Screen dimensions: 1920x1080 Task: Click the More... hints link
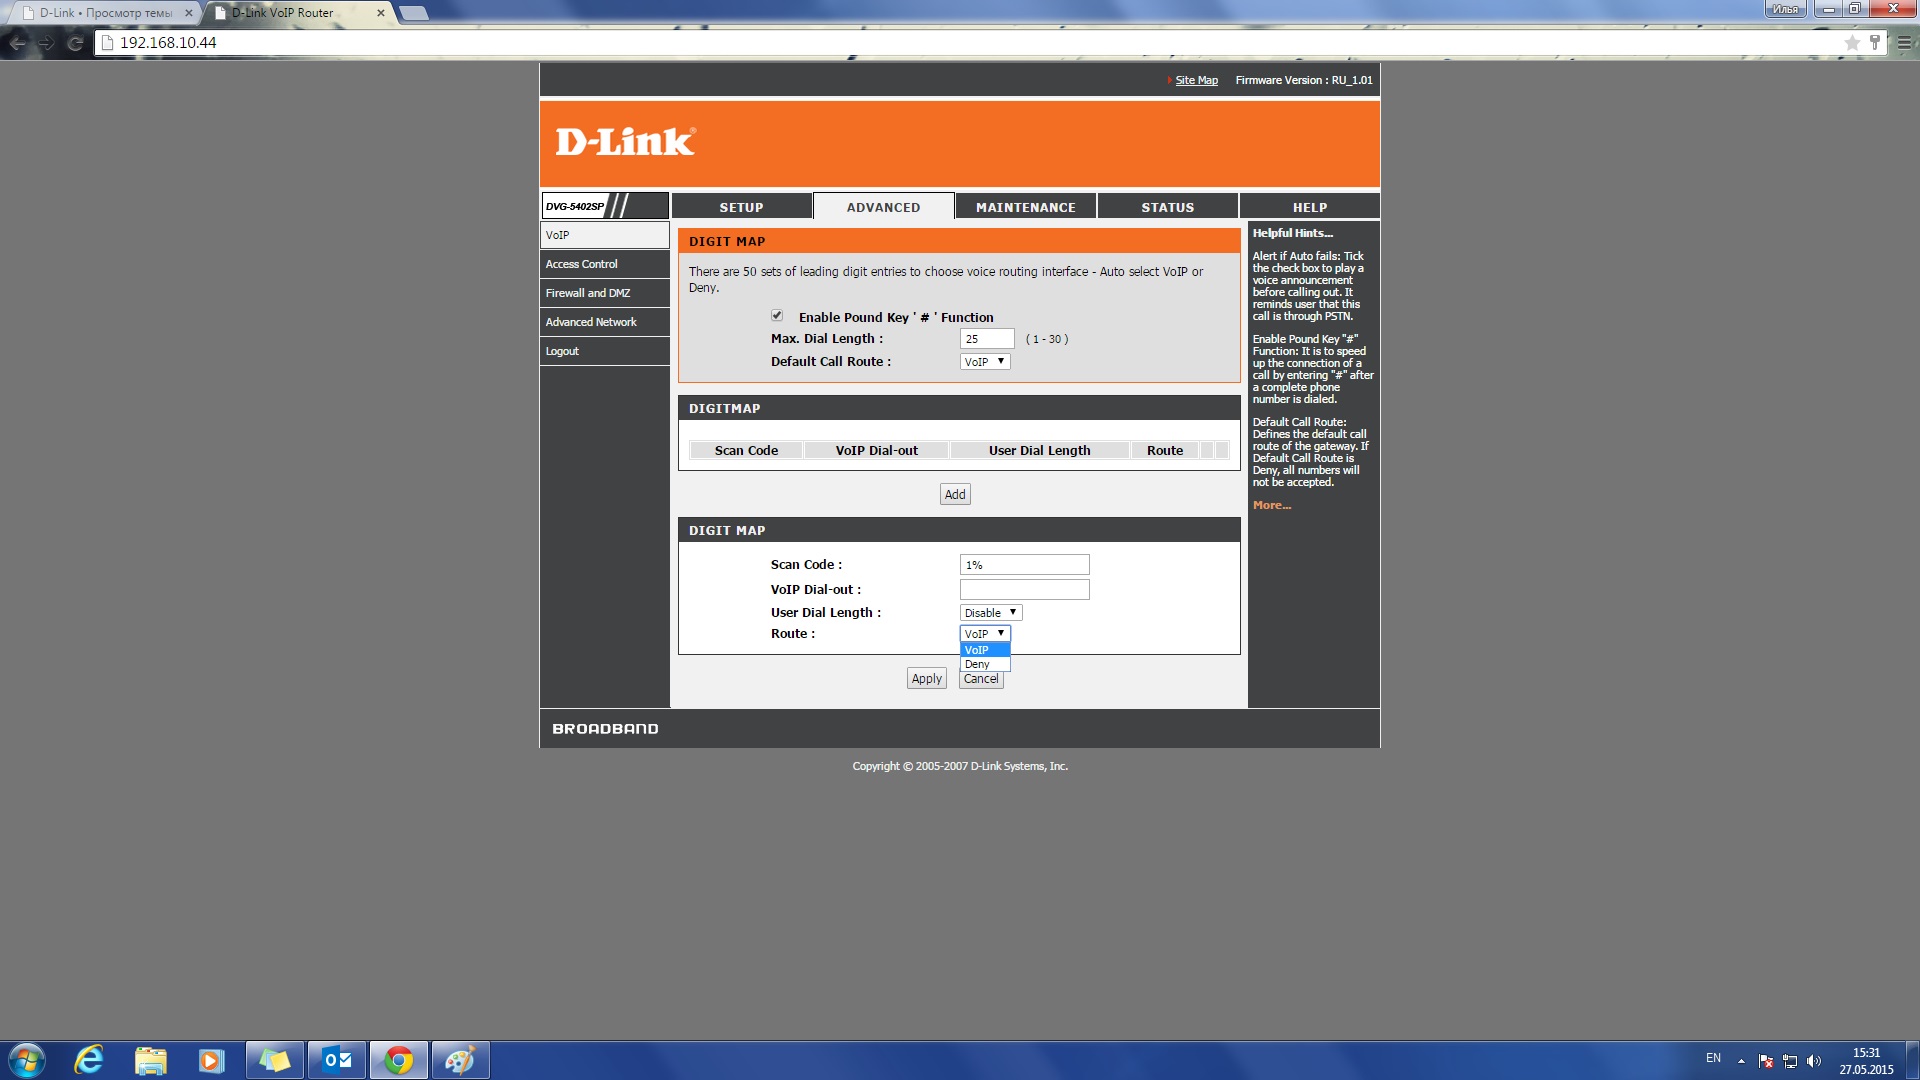[x=1271, y=505]
